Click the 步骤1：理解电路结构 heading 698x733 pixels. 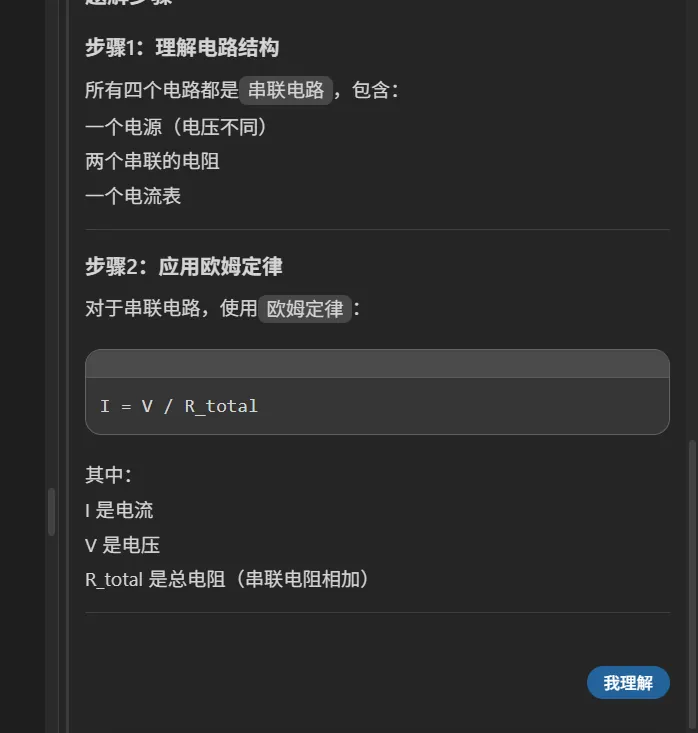(x=182, y=47)
